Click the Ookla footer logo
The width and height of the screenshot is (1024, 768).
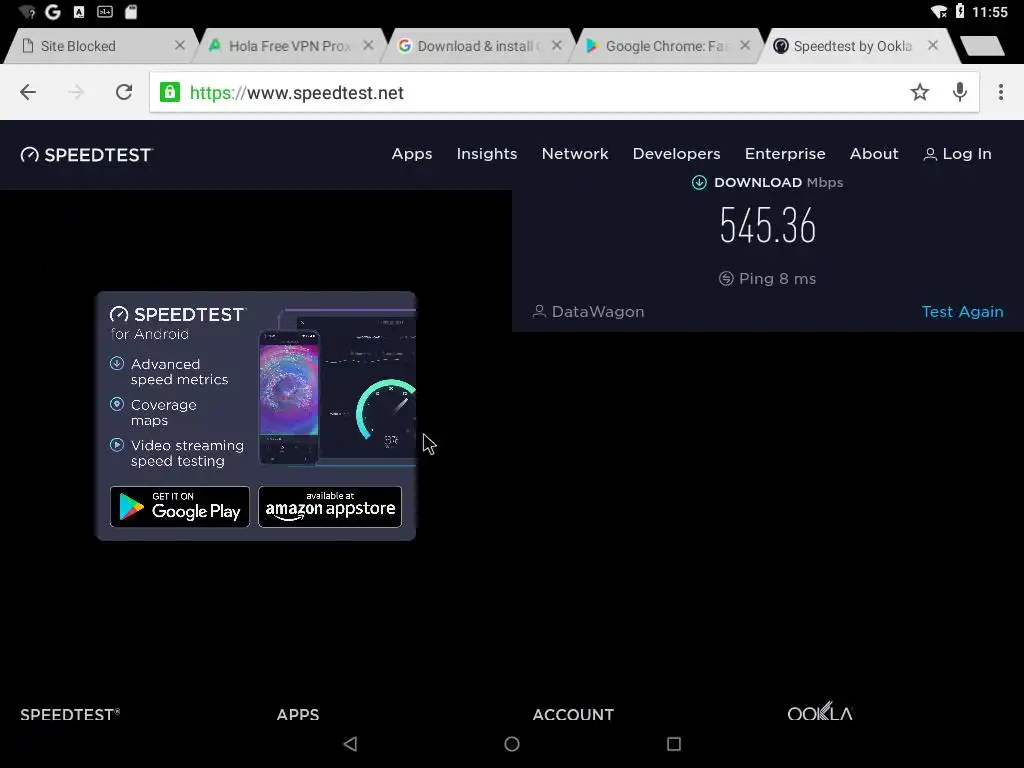click(820, 712)
